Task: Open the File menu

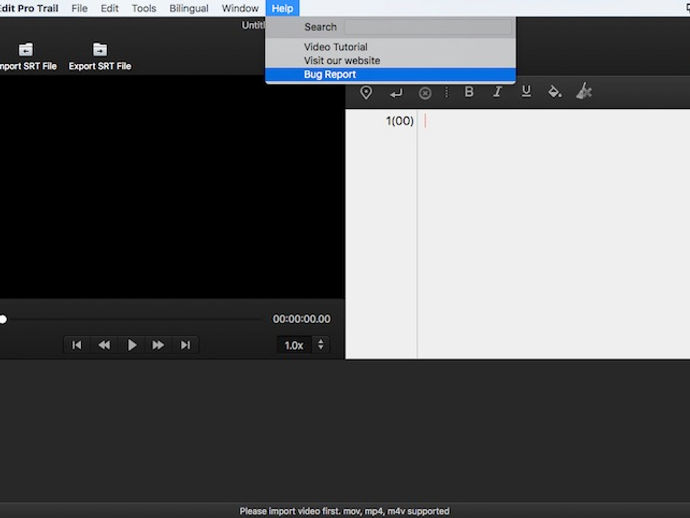Action: tap(80, 8)
